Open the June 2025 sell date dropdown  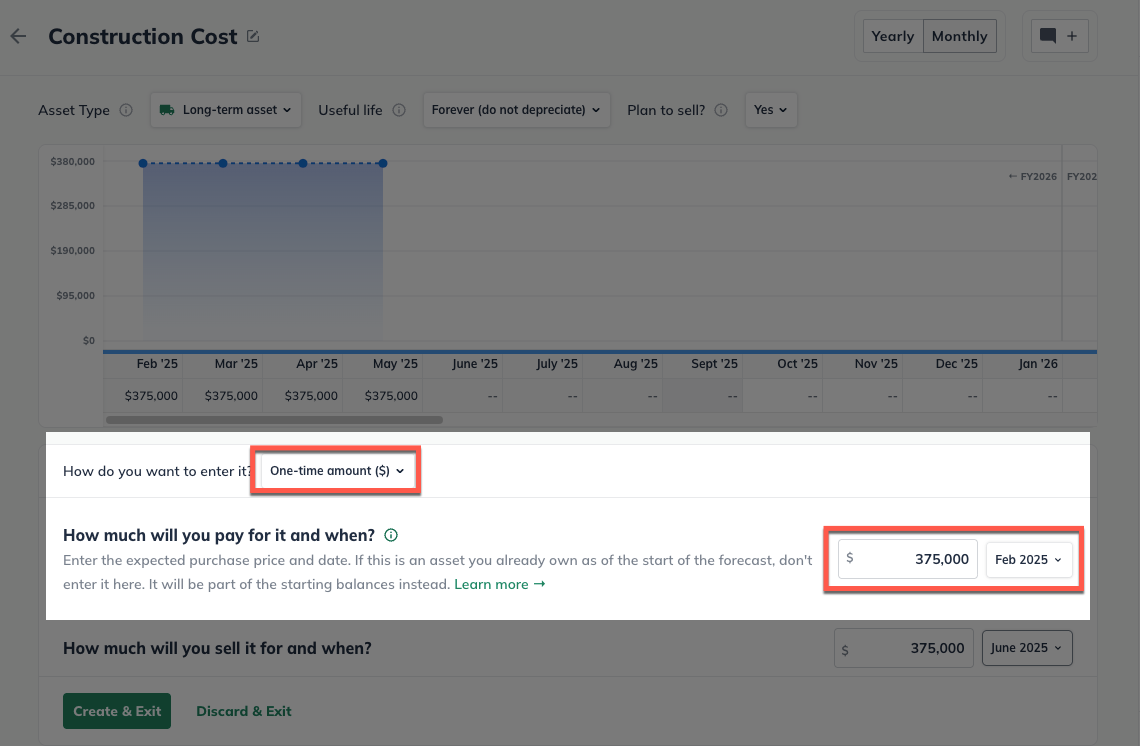tap(1026, 647)
